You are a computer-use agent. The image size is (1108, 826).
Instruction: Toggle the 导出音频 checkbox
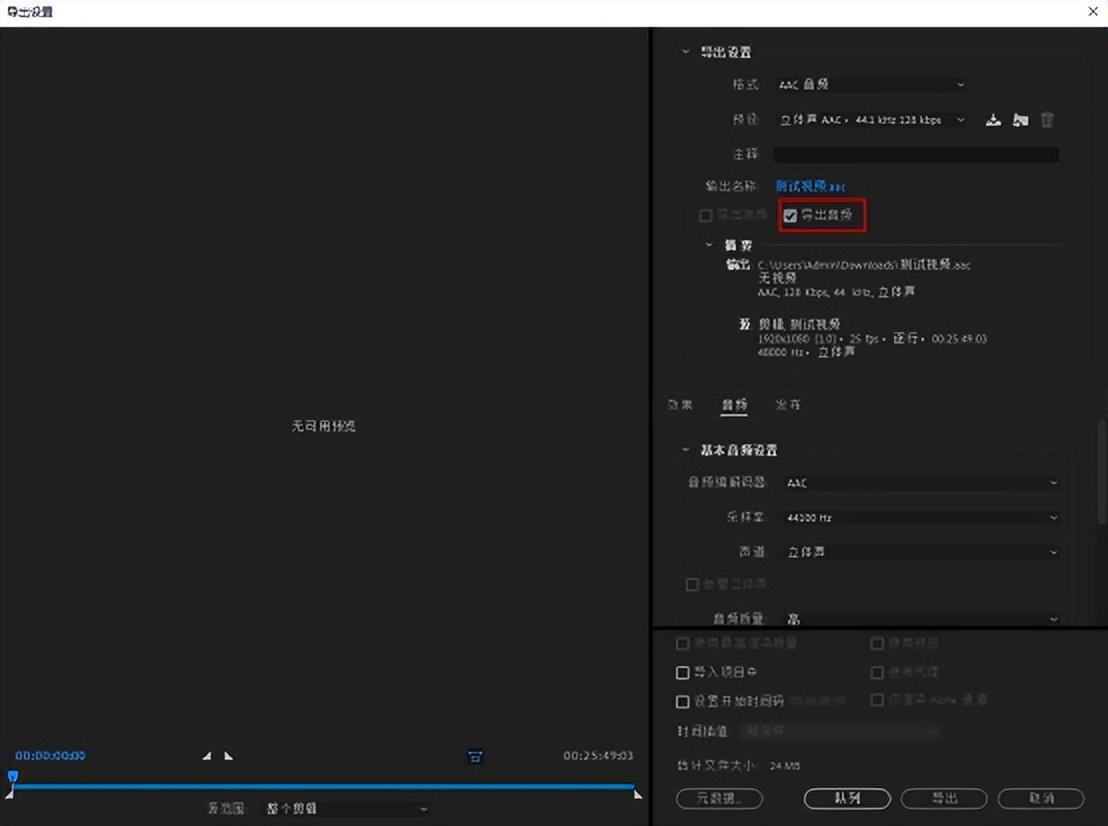click(791, 215)
